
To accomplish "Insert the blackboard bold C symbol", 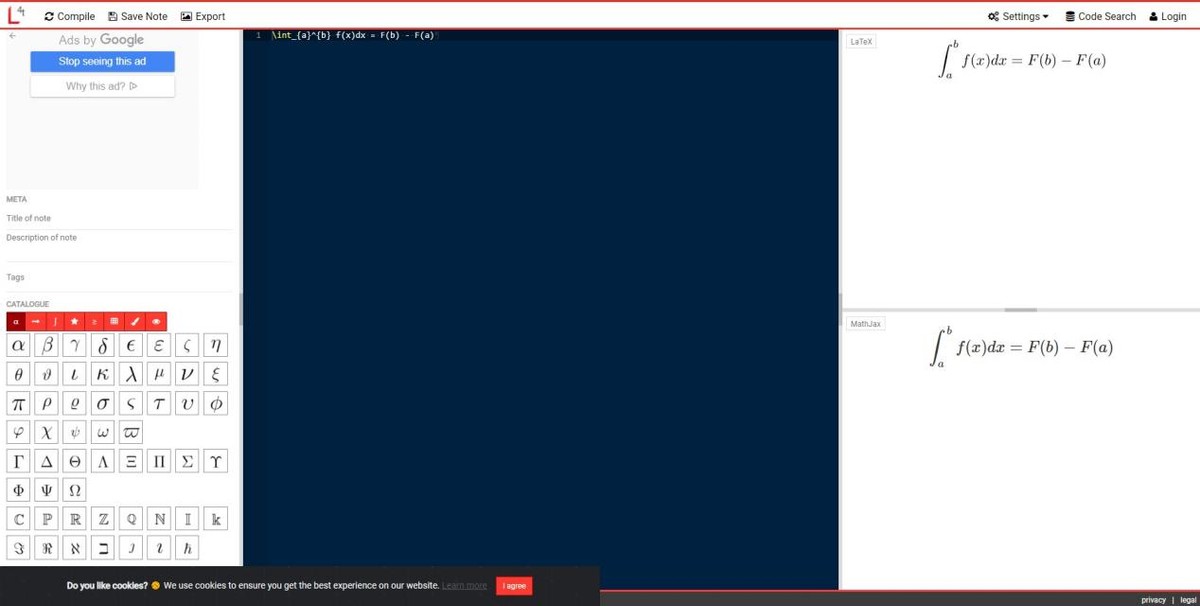I will [18, 520].
